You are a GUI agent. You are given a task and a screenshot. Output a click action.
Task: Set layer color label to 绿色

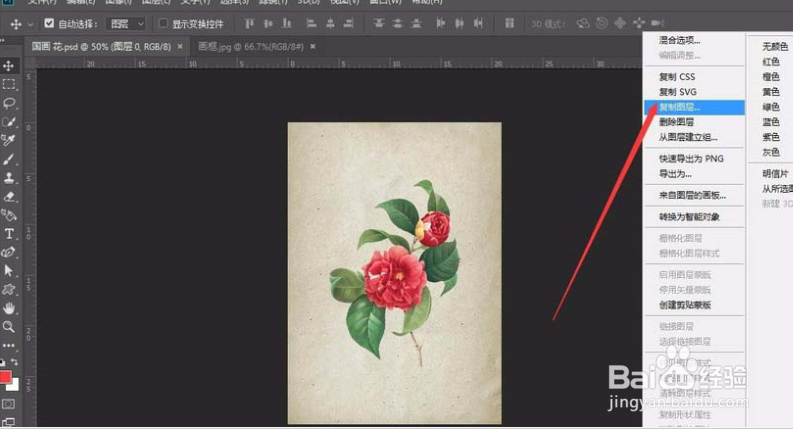[771, 107]
